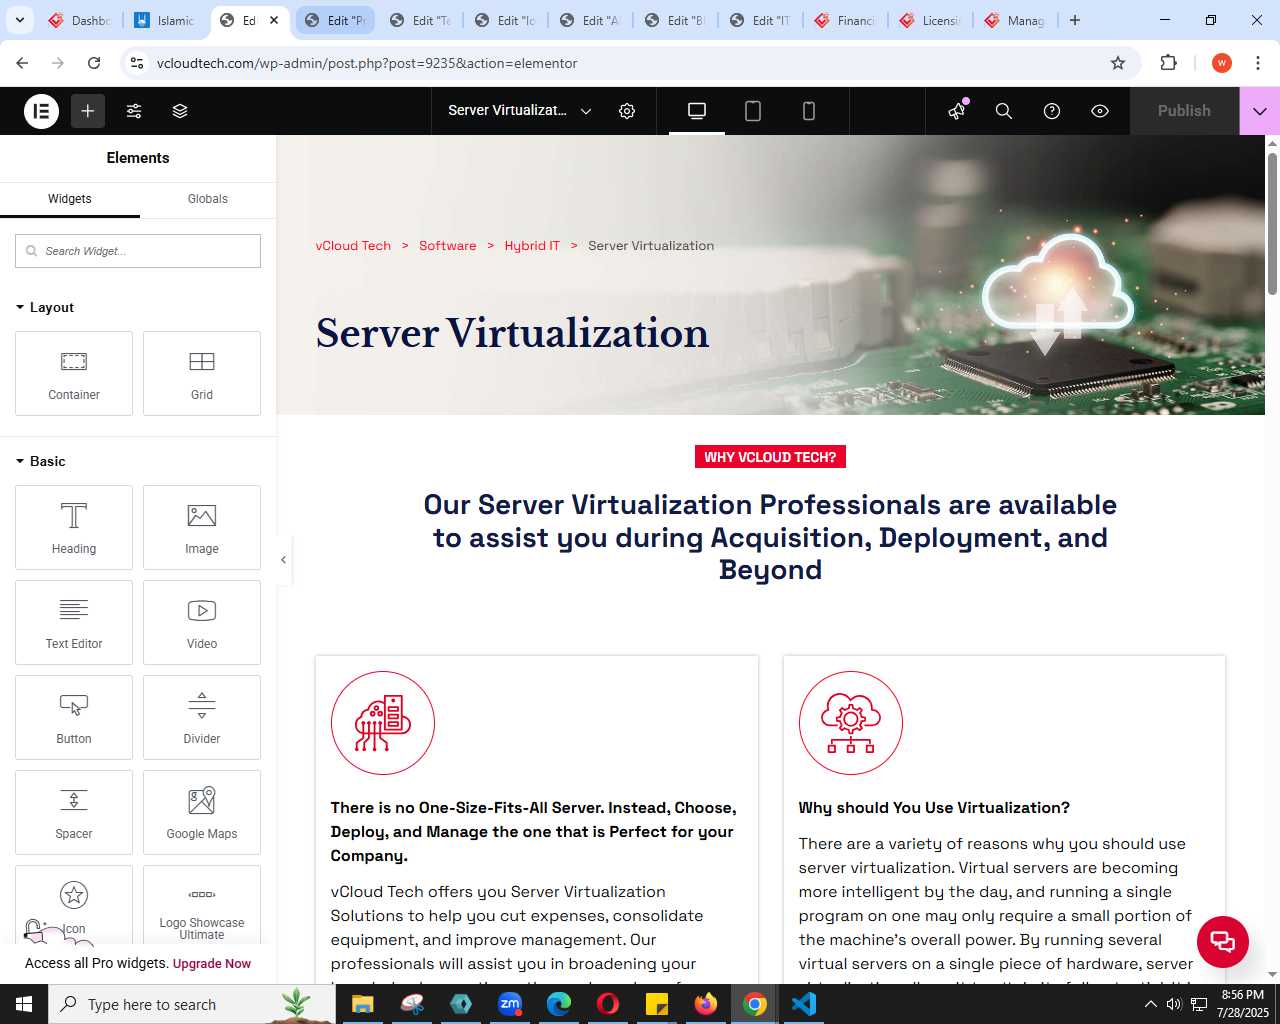Image resolution: width=1280 pixels, height=1024 pixels.
Task: Open a new browser tab
Action: point(1075,20)
